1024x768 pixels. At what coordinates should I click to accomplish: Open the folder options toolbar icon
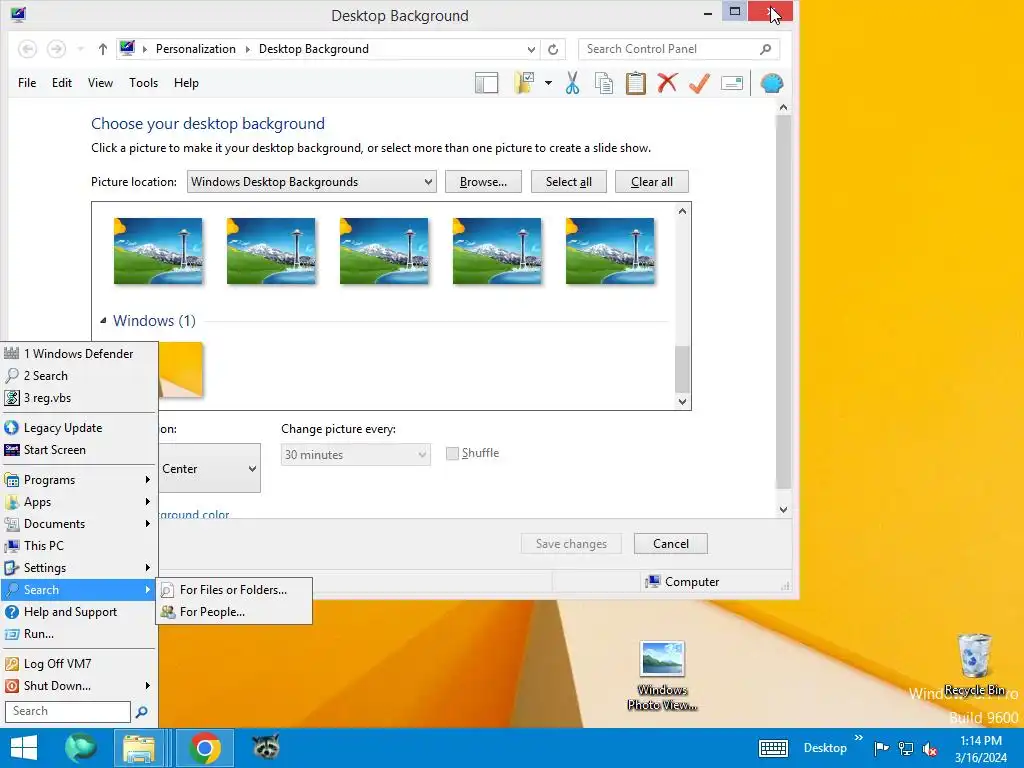coord(525,83)
